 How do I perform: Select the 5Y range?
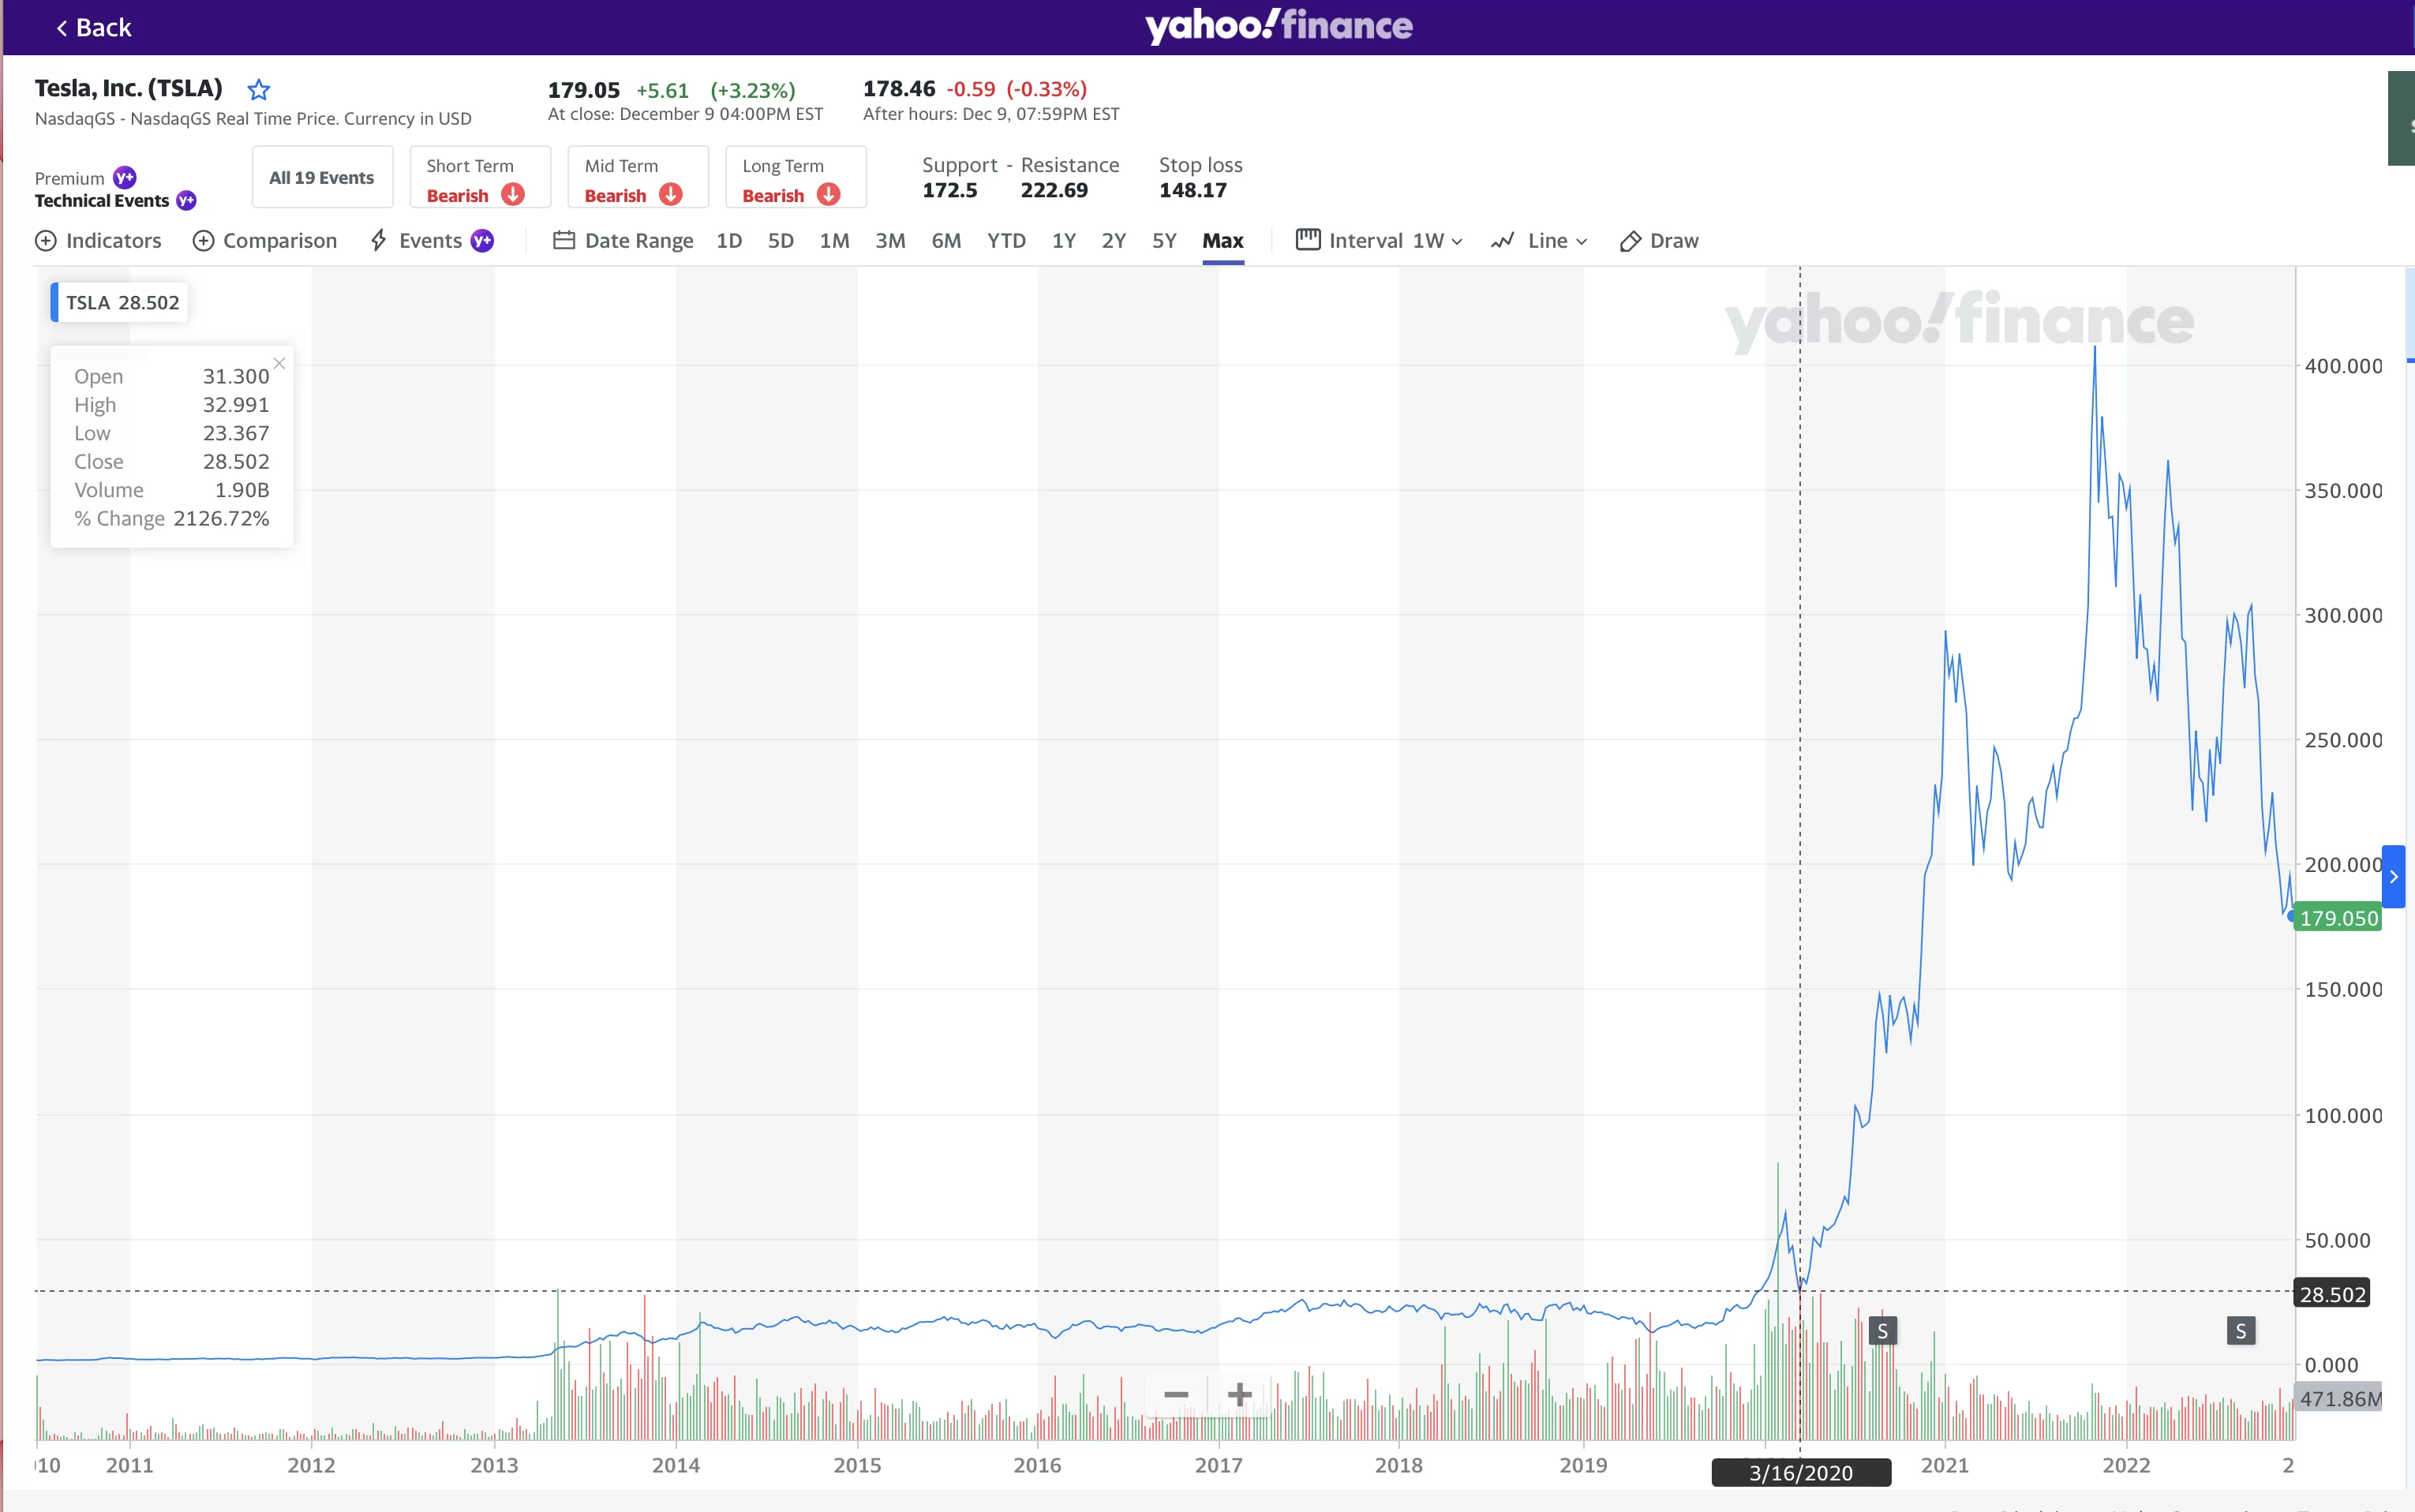(x=1164, y=241)
